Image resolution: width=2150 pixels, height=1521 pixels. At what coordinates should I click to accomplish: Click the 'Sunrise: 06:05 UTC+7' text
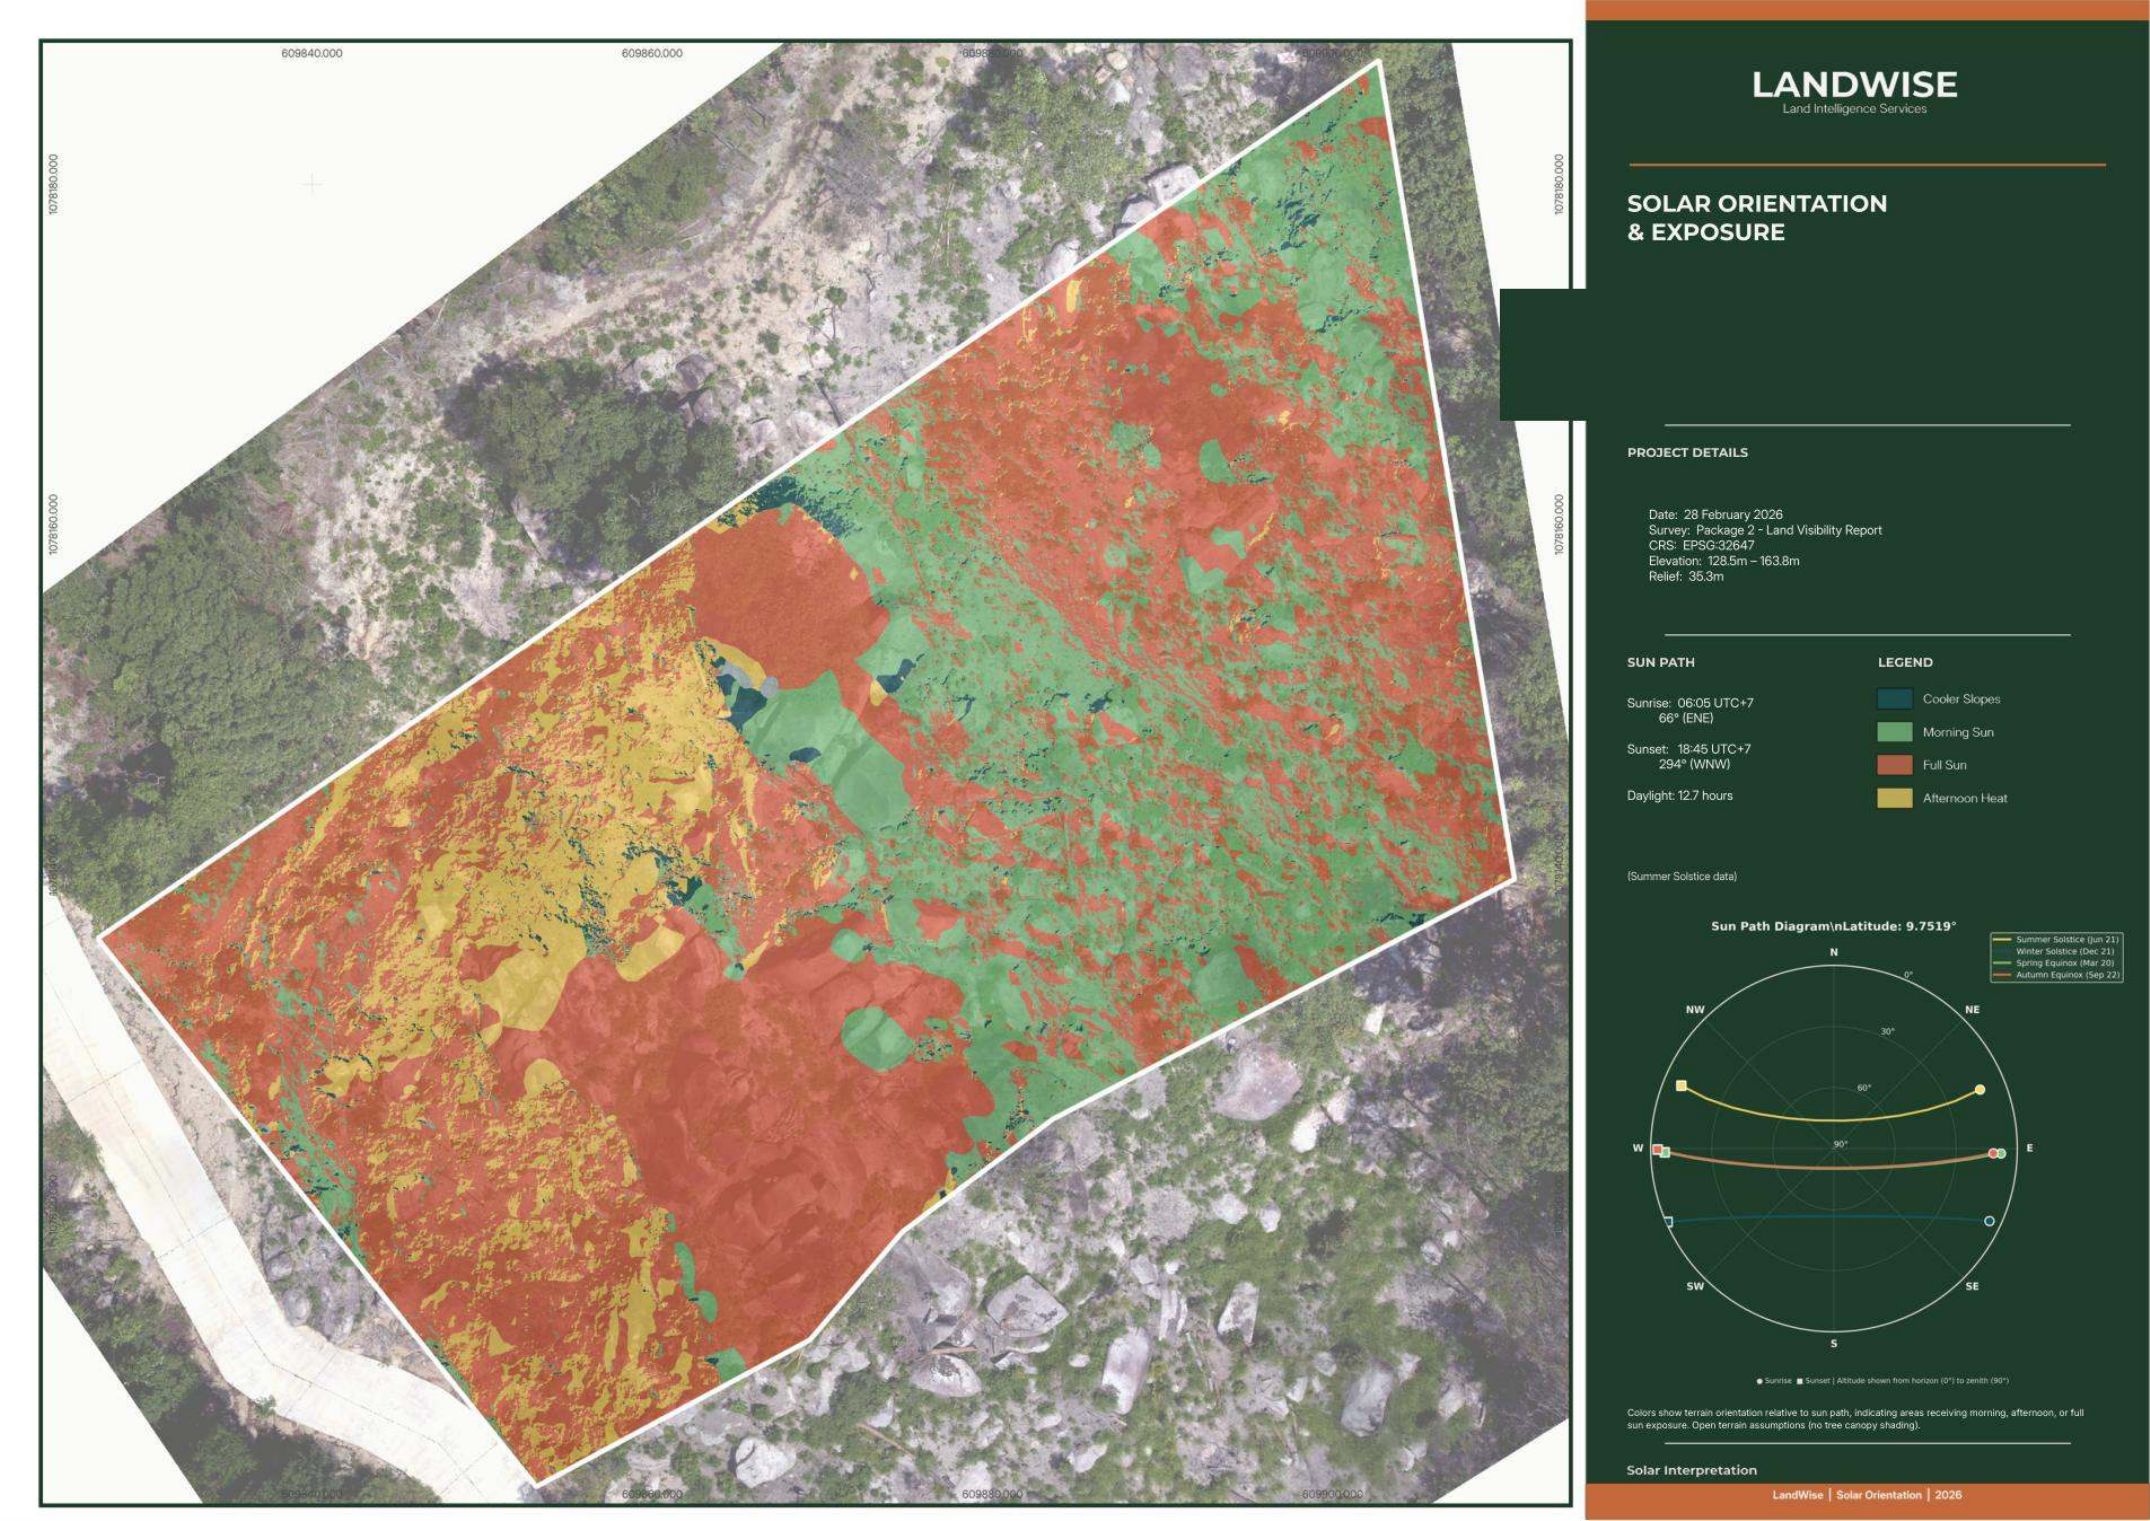point(1690,703)
